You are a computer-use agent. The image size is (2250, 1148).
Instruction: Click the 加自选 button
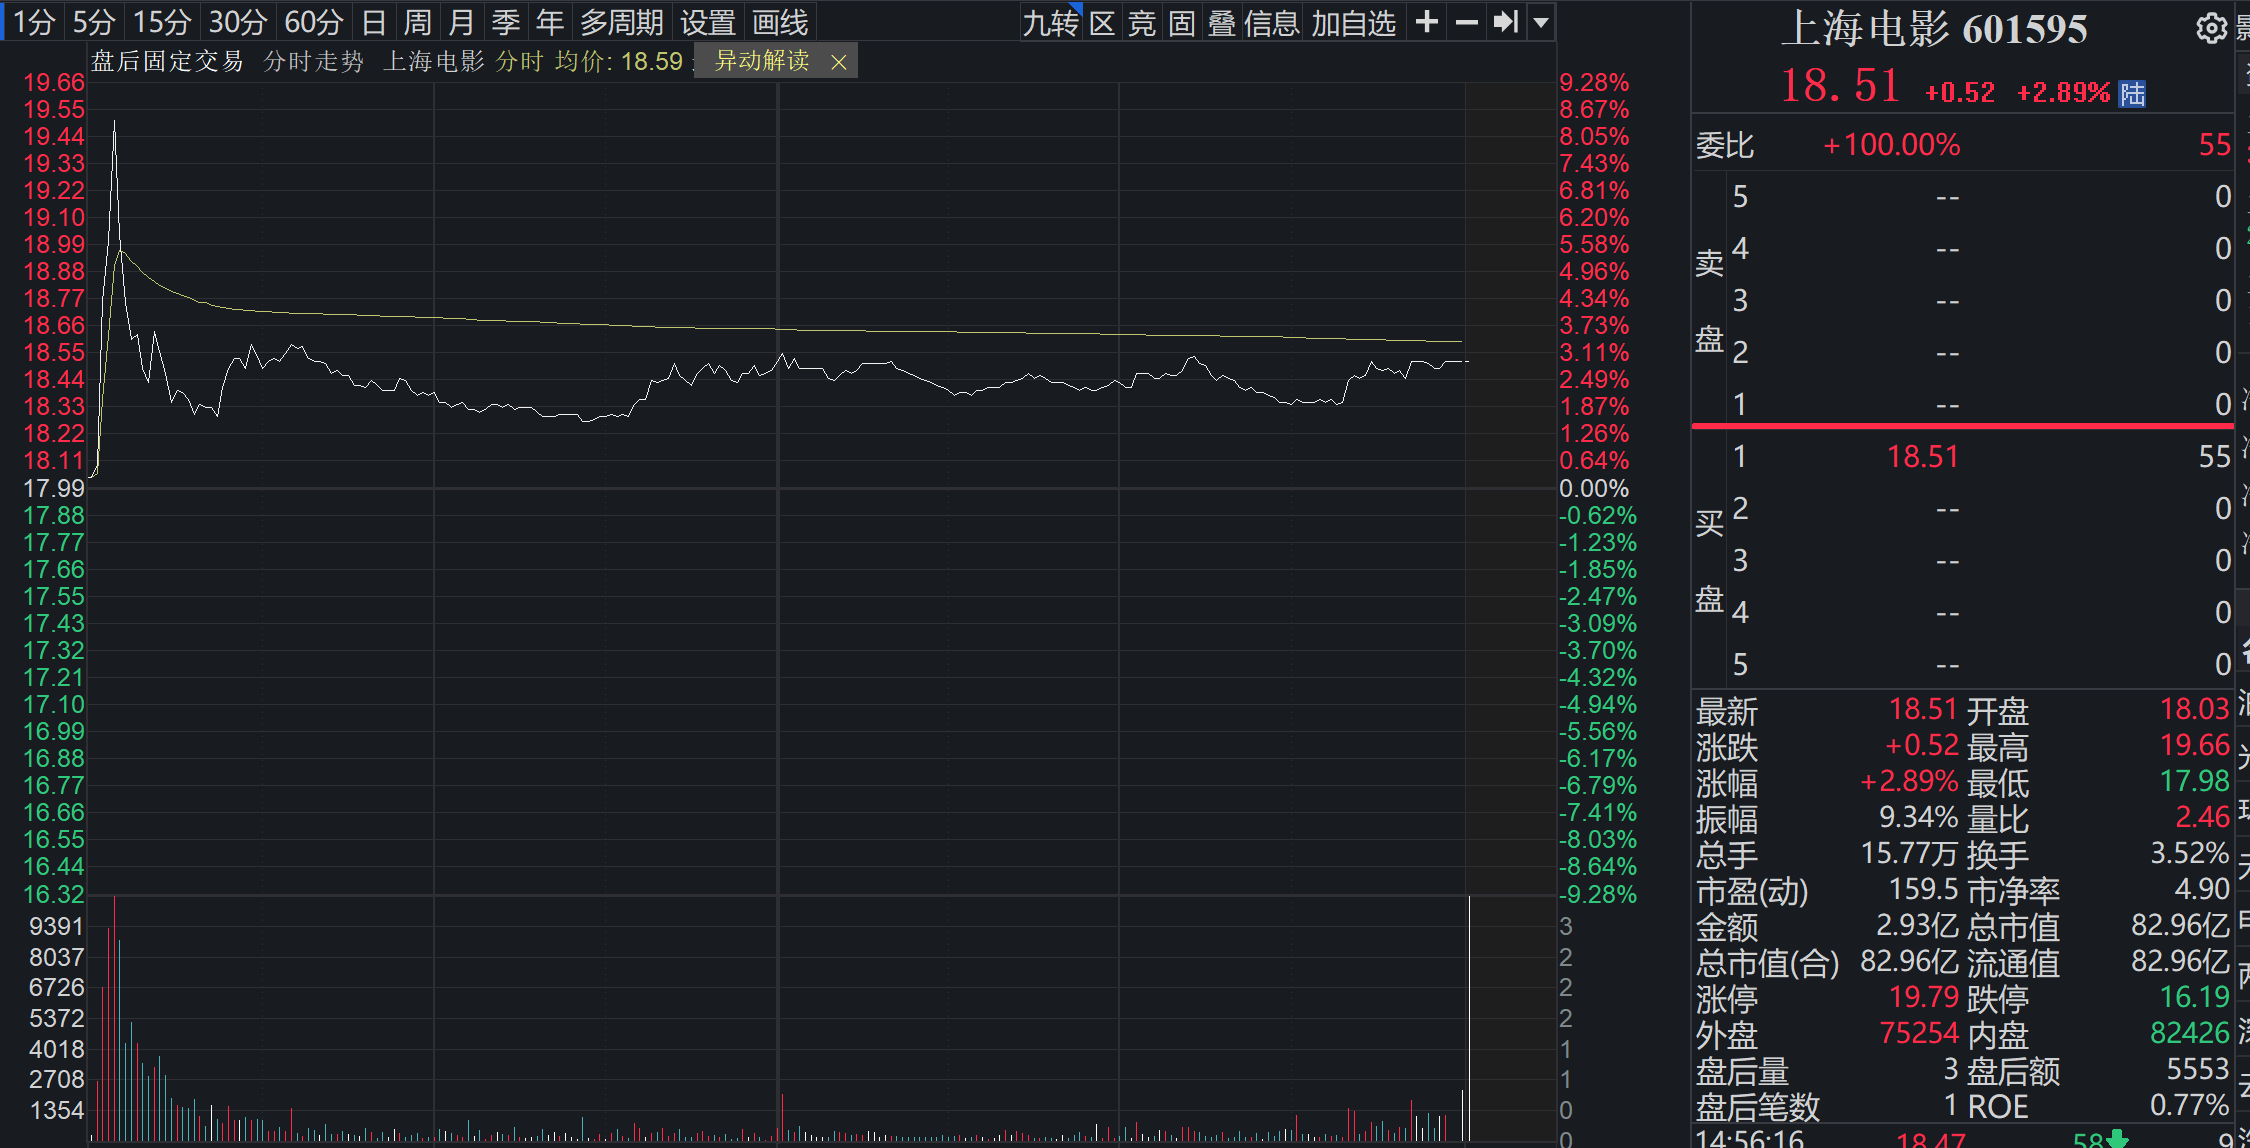pyautogui.click(x=1353, y=22)
